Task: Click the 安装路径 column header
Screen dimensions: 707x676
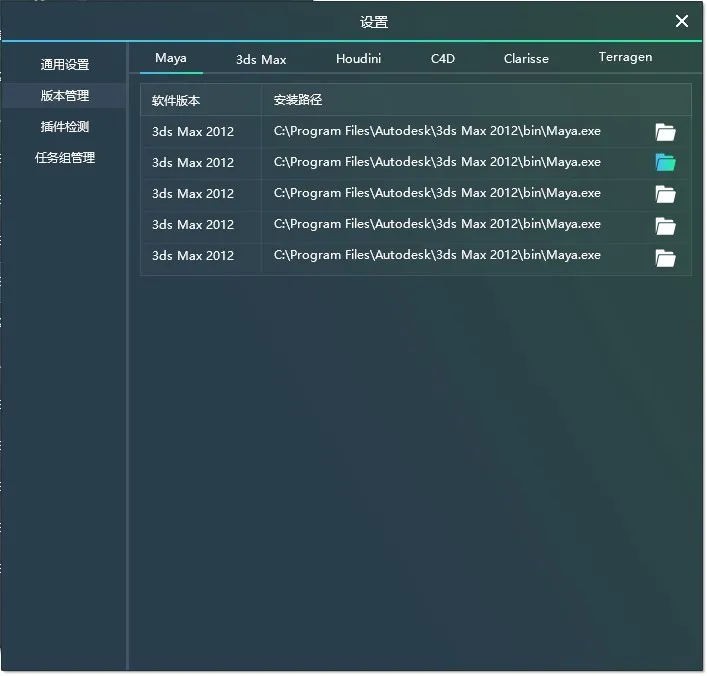Action: [298, 101]
